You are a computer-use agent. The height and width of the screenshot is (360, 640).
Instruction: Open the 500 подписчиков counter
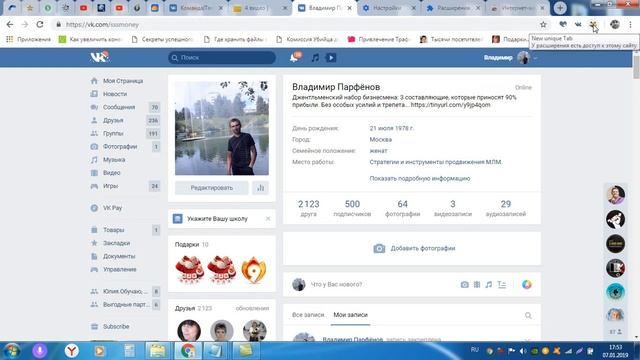[352, 208]
